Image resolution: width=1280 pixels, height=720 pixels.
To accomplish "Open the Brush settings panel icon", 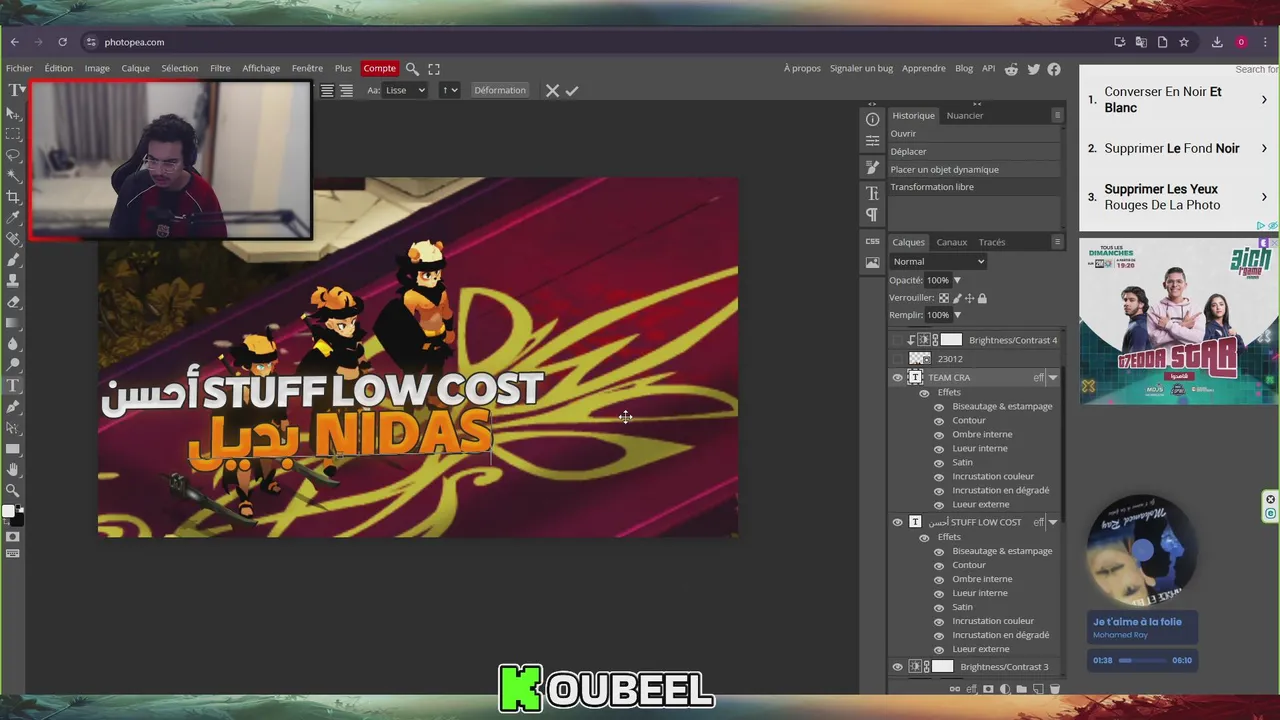I will 872,167.
